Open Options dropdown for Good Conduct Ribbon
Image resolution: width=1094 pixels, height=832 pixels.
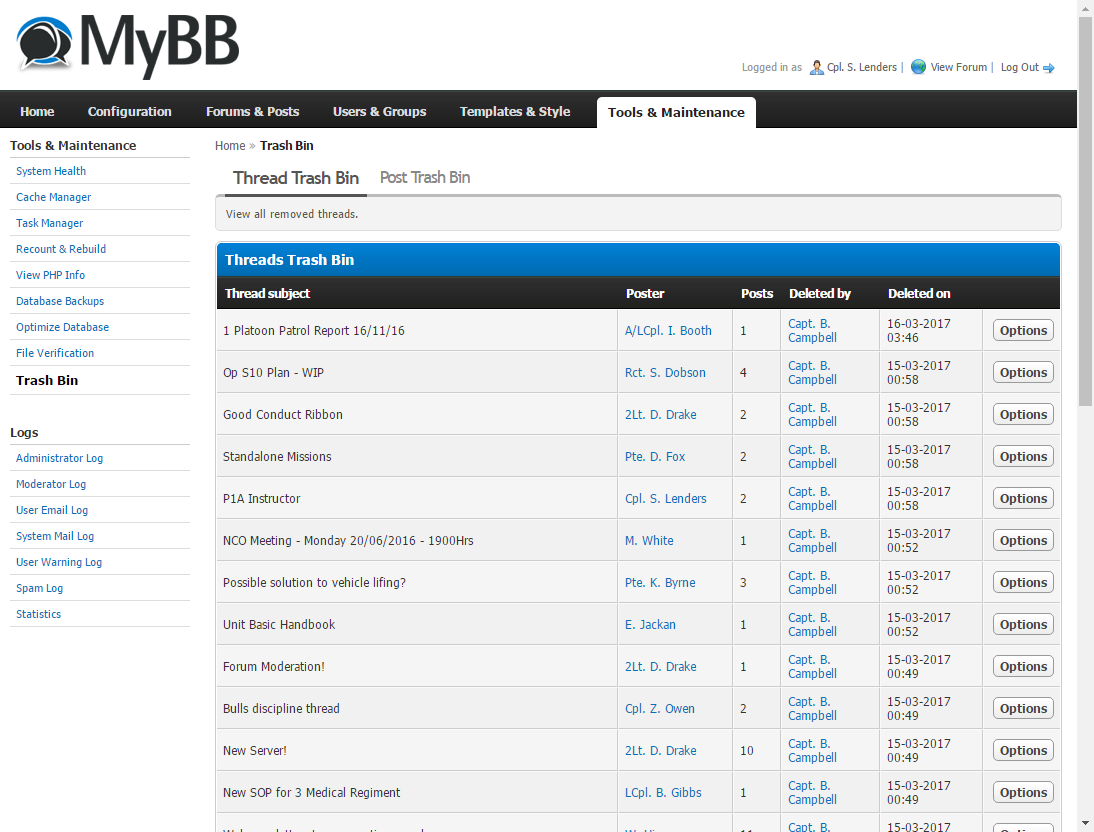1022,415
